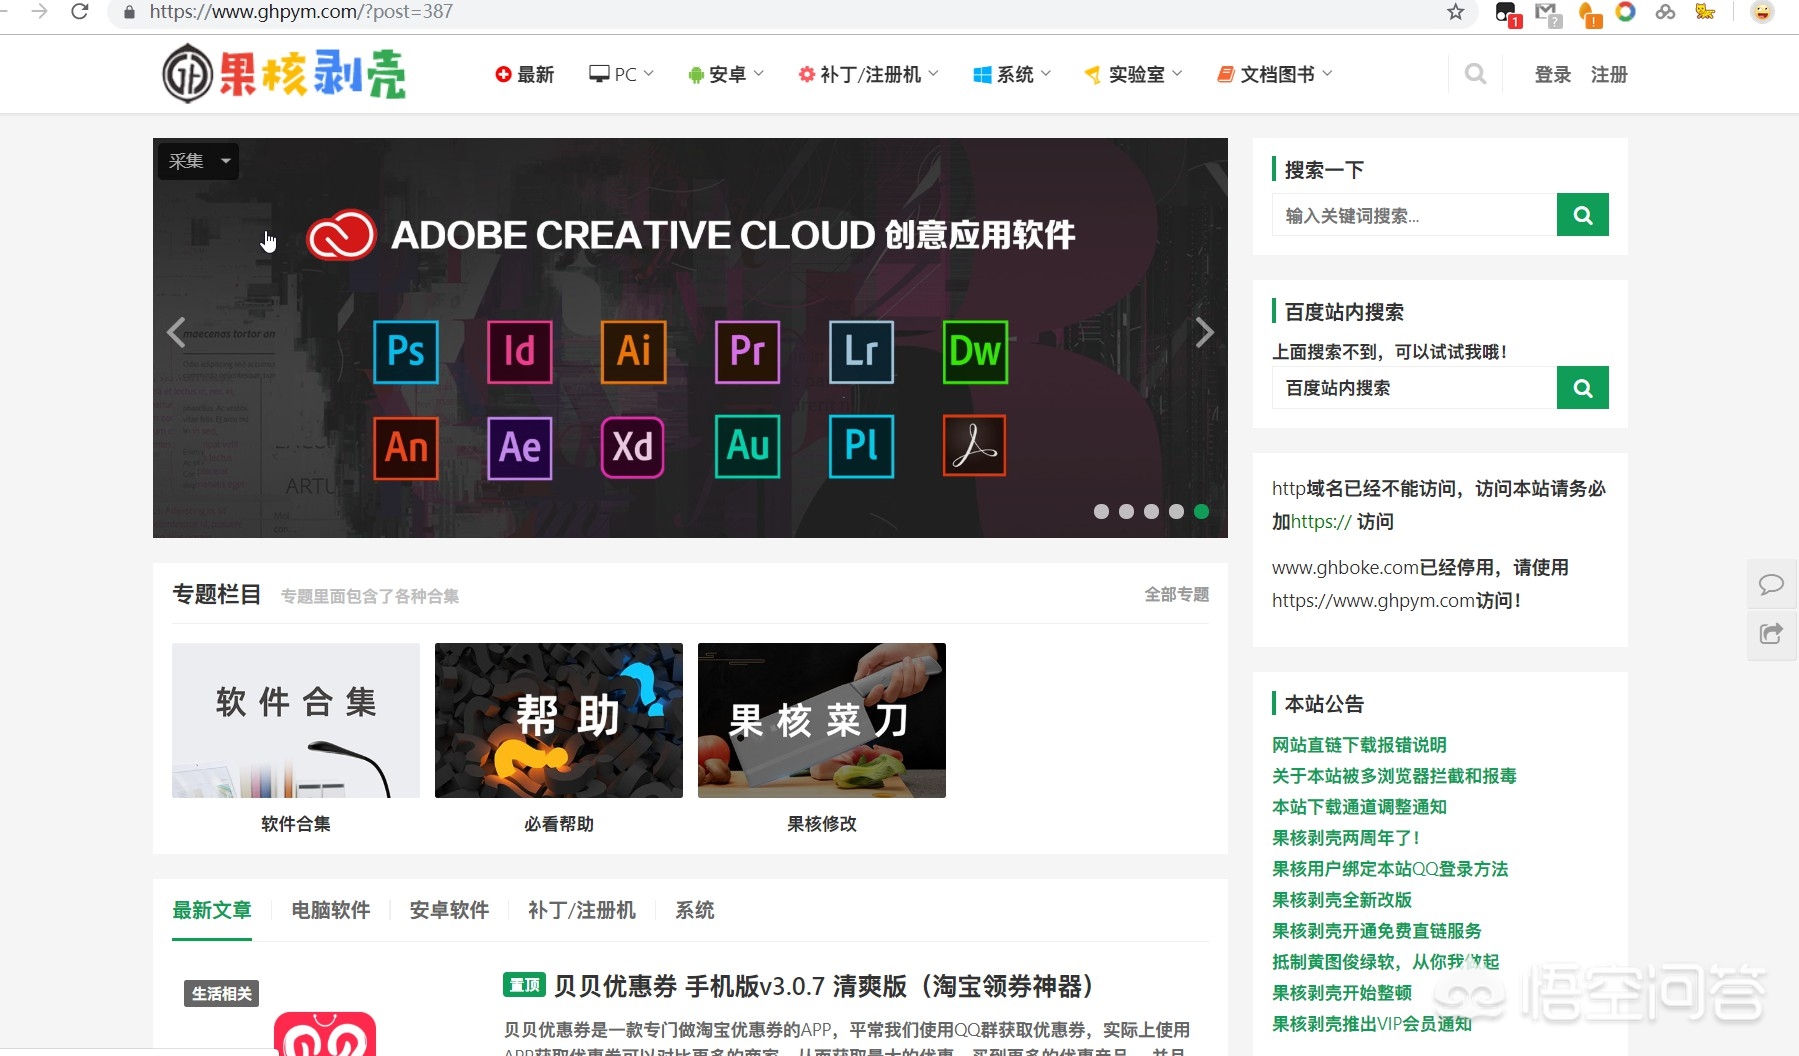The image size is (1799, 1056).
Task: Open the emoji profile avatar in browser
Action: (1762, 12)
